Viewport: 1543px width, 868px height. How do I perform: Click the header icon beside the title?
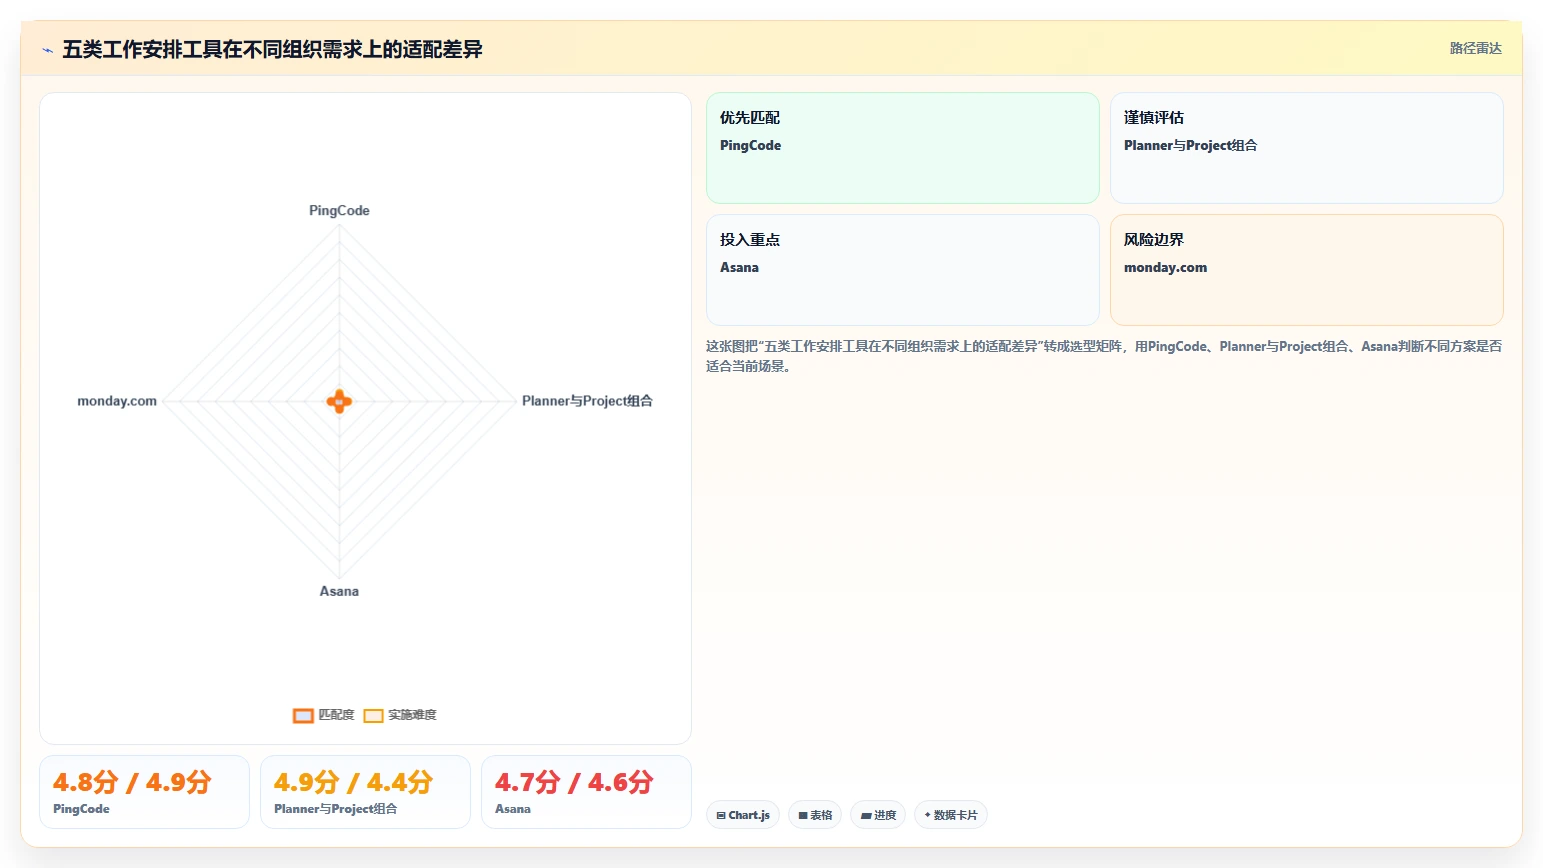tap(47, 50)
